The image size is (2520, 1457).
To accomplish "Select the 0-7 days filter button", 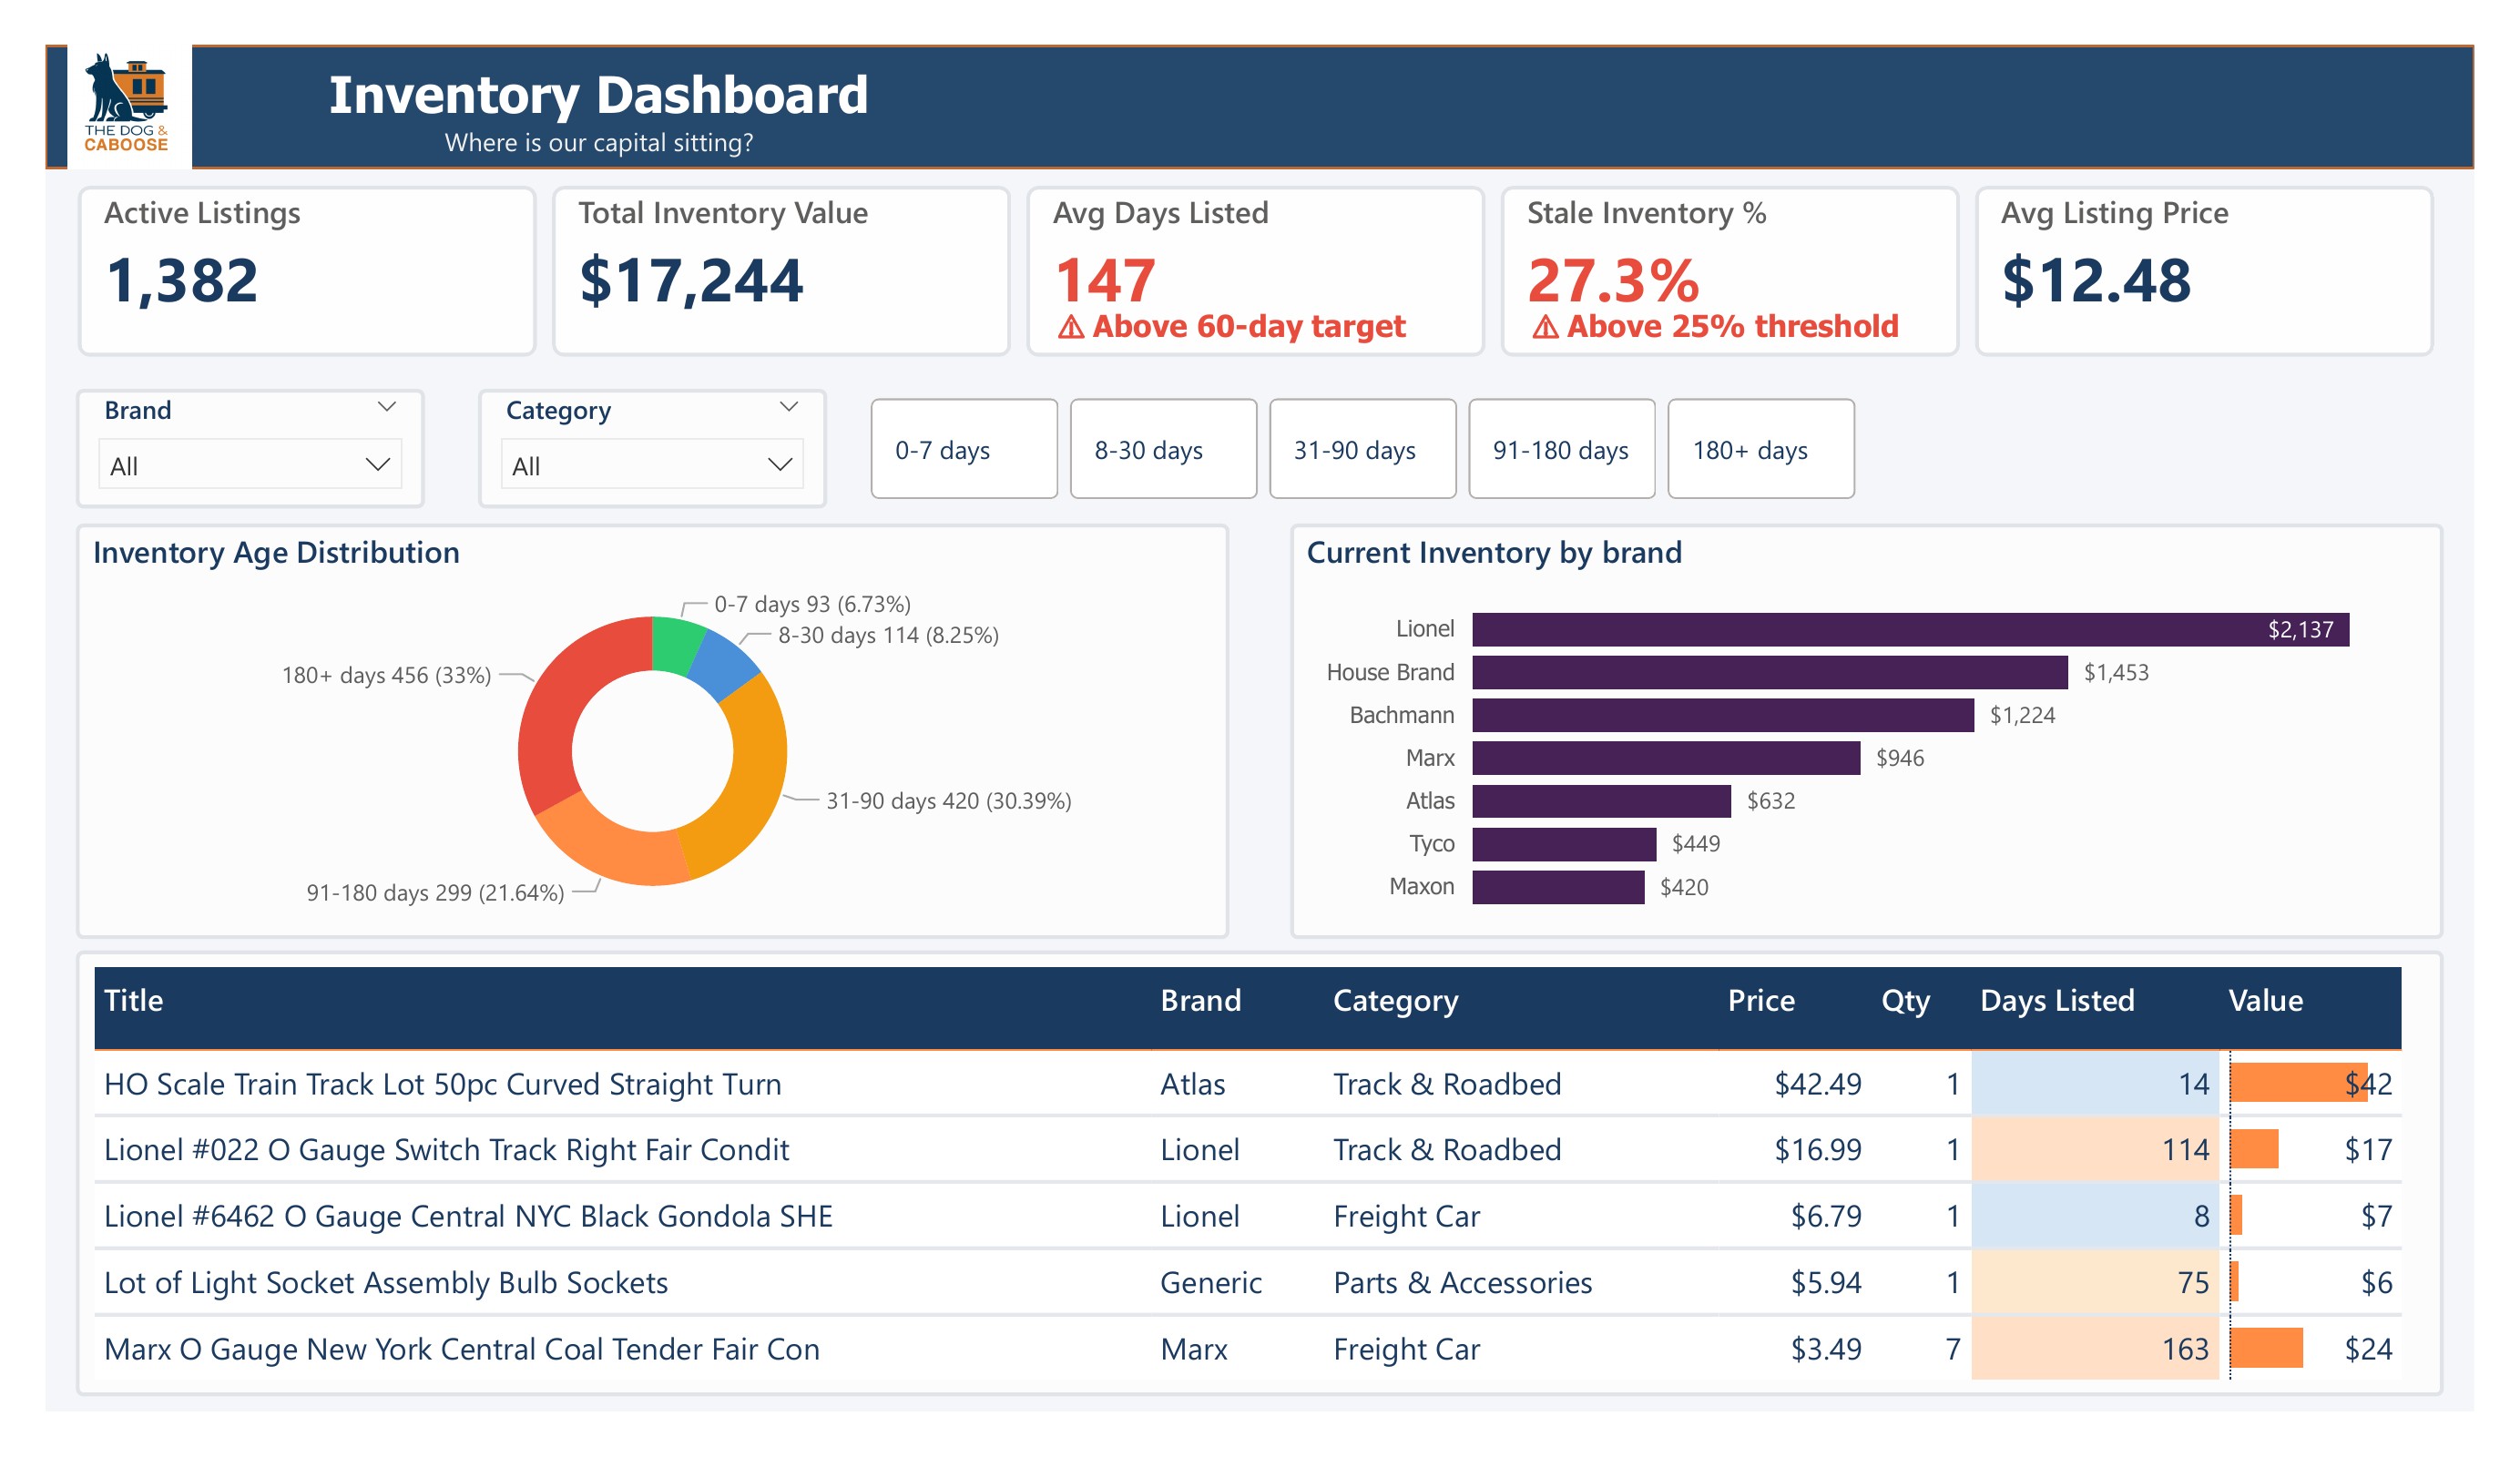I will click(x=963, y=449).
